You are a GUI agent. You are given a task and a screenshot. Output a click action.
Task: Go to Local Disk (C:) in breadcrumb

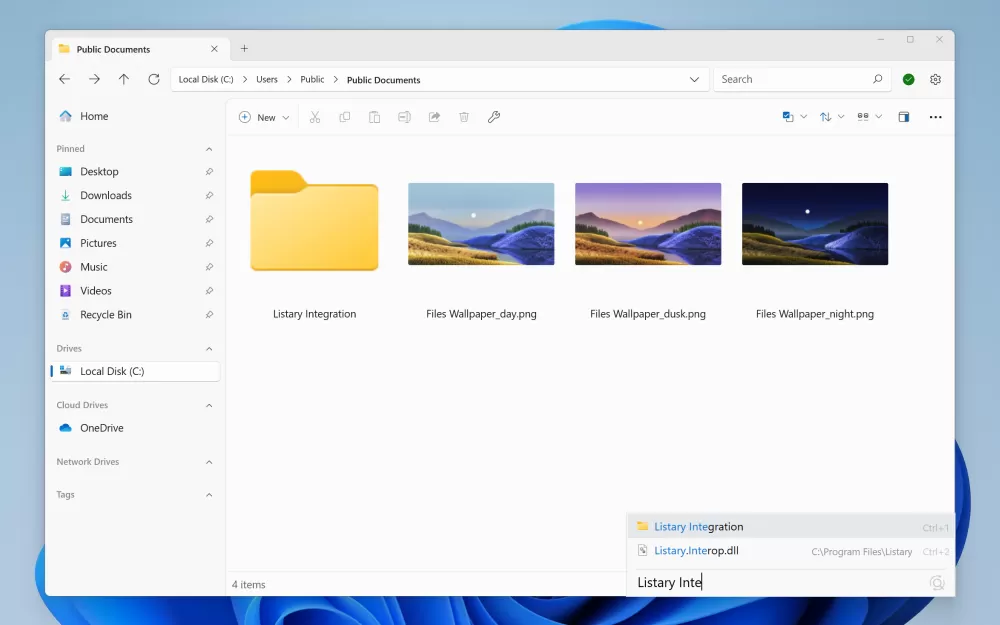pyautogui.click(x=206, y=80)
